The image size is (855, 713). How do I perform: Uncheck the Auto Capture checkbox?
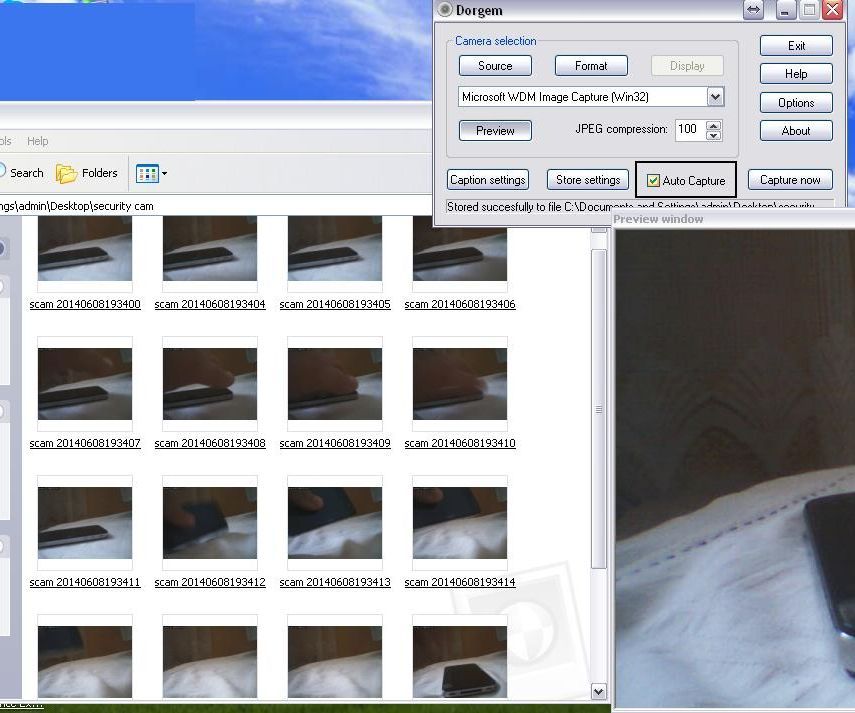(x=653, y=180)
